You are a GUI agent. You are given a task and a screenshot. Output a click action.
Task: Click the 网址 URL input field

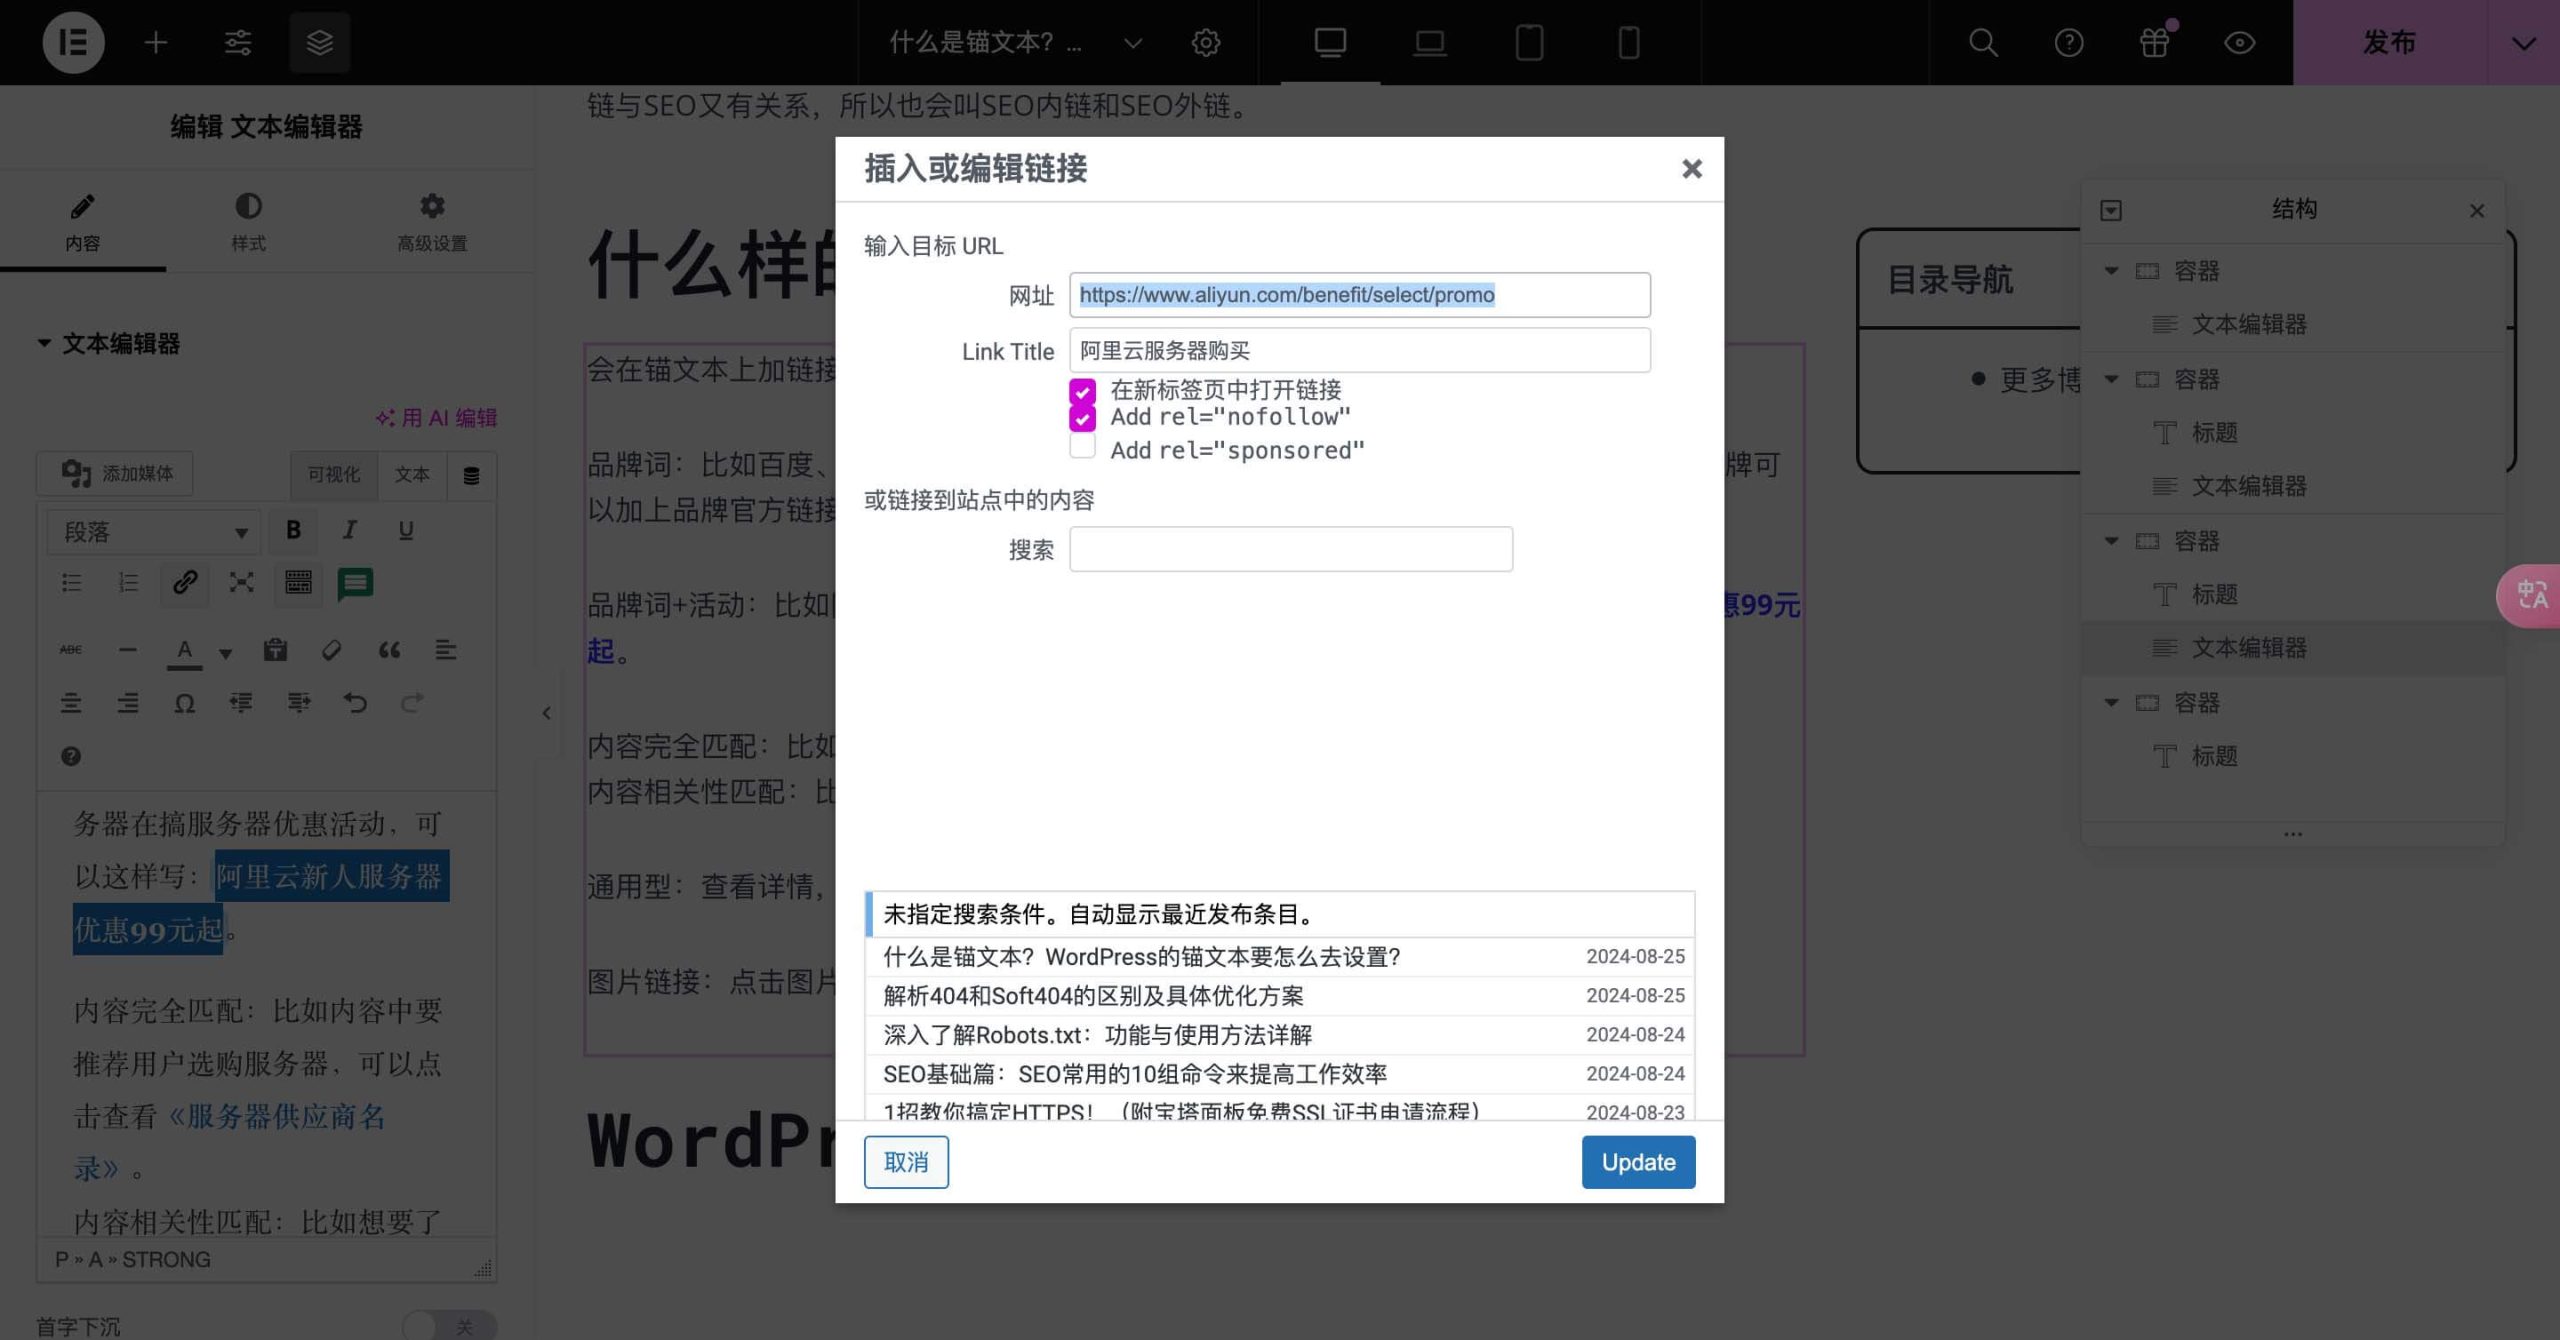(x=1360, y=295)
